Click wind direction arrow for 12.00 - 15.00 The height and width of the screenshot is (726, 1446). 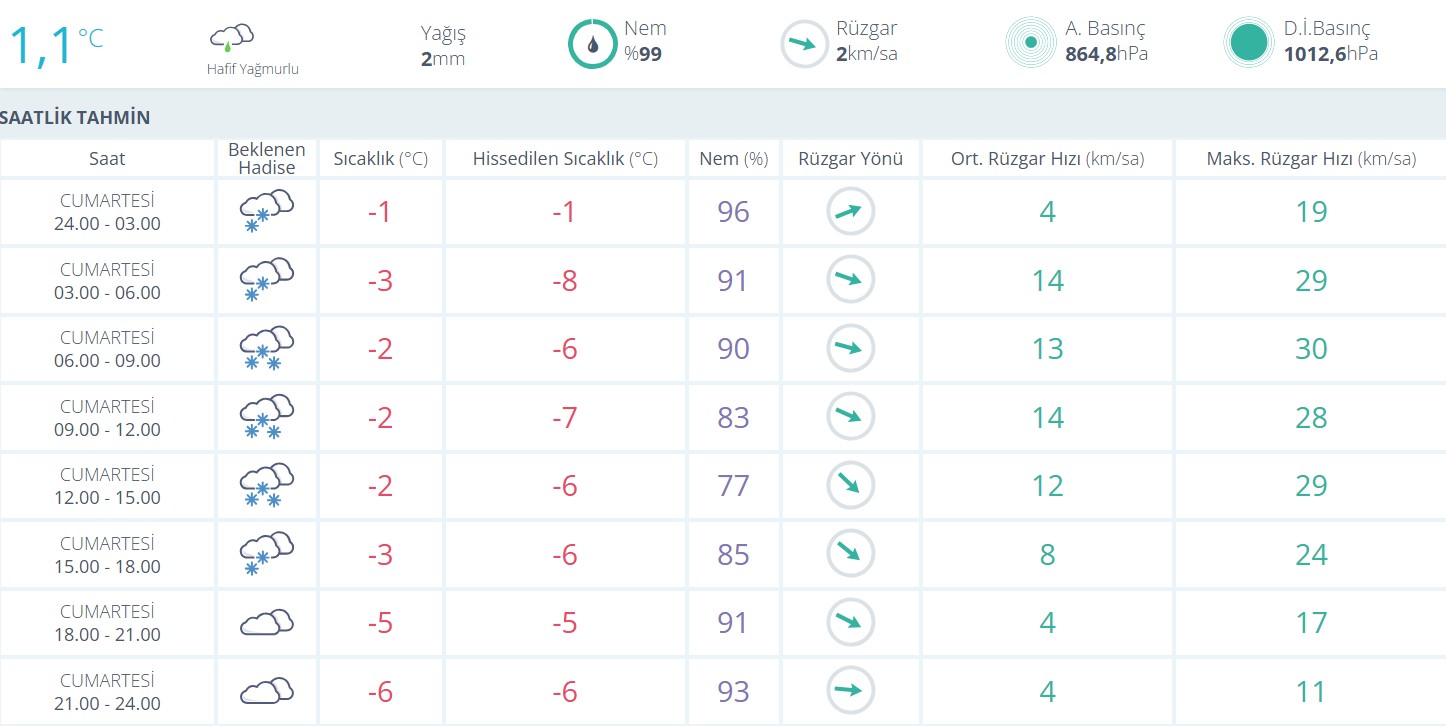(850, 485)
